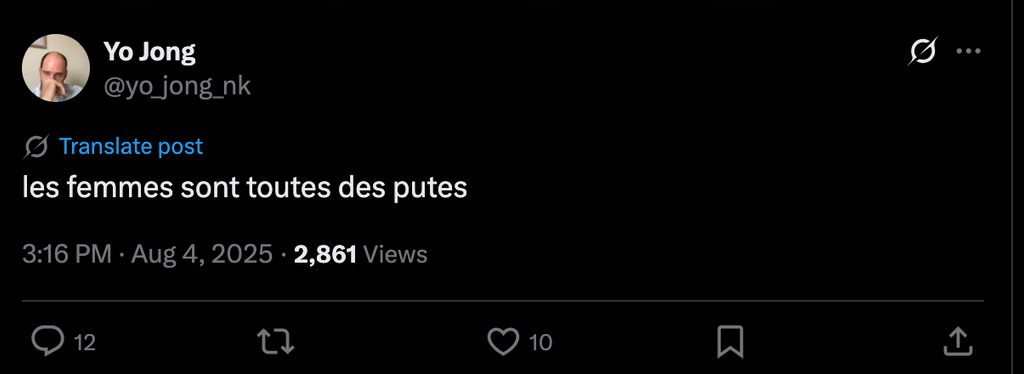Click the Grok icon next to Translate post

36,147
